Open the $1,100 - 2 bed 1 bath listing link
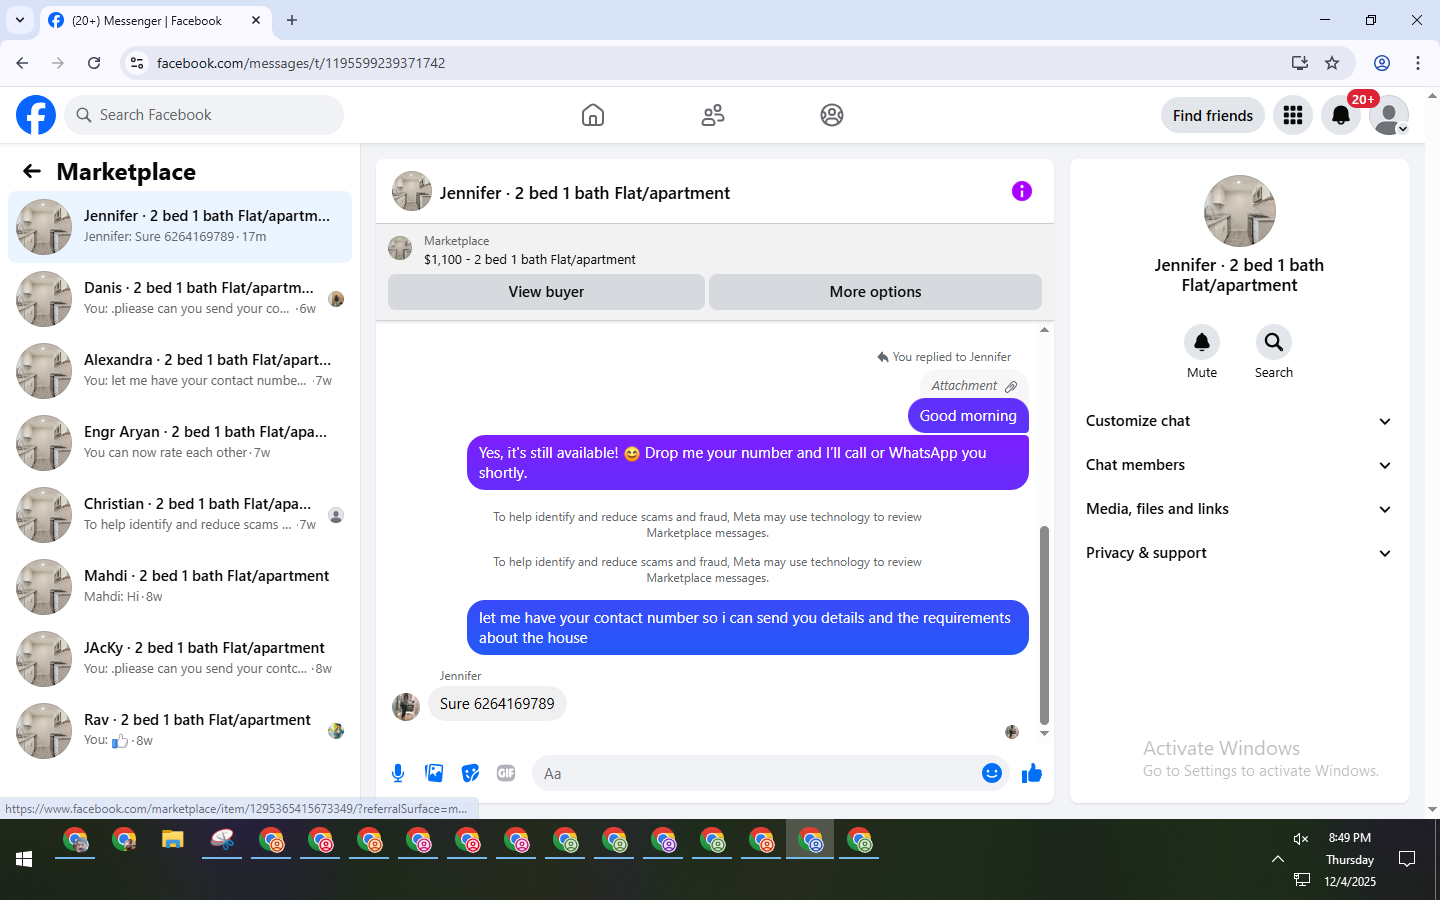This screenshot has width=1440, height=900. 529,259
